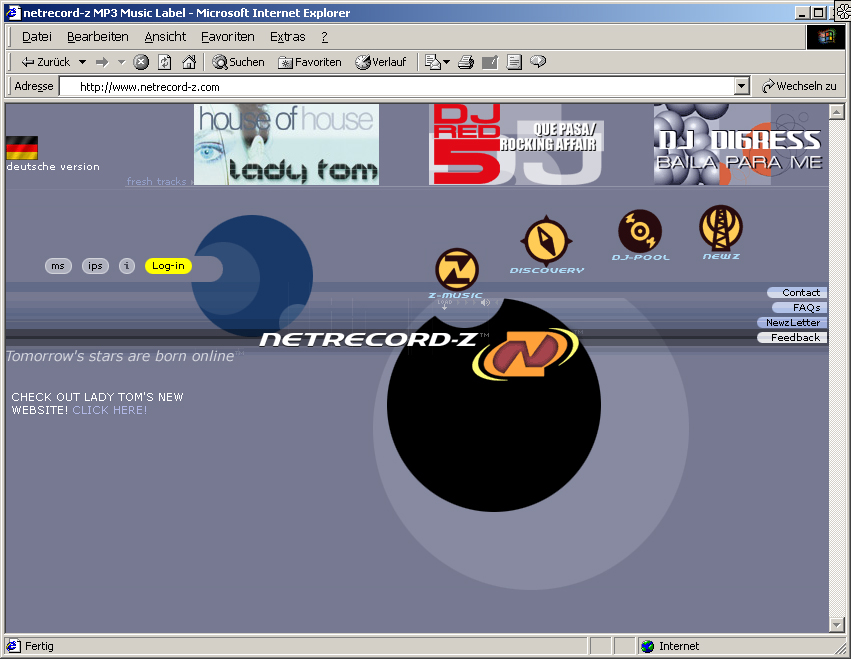Open the Z-Music section icon
Viewport: 851px width, 659px height.
click(x=456, y=269)
